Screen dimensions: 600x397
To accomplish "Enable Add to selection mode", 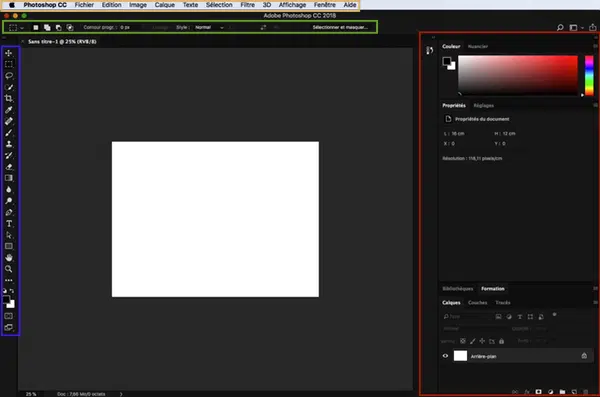I will 47,28.
